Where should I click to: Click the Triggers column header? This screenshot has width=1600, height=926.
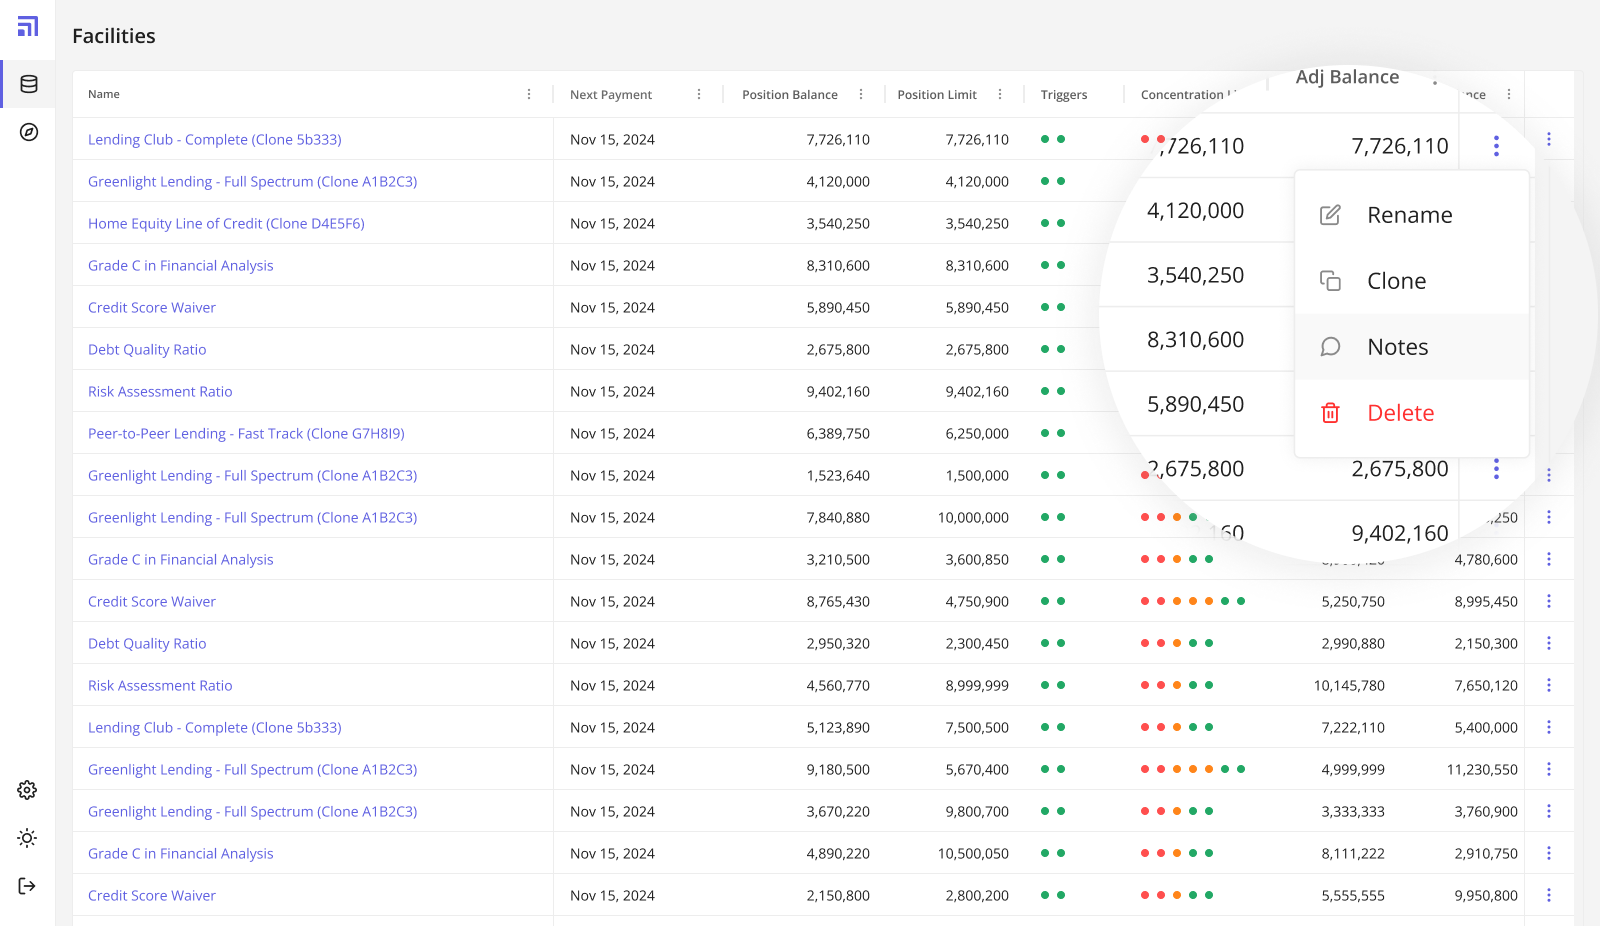pyautogui.click(x=1064, y=95)
